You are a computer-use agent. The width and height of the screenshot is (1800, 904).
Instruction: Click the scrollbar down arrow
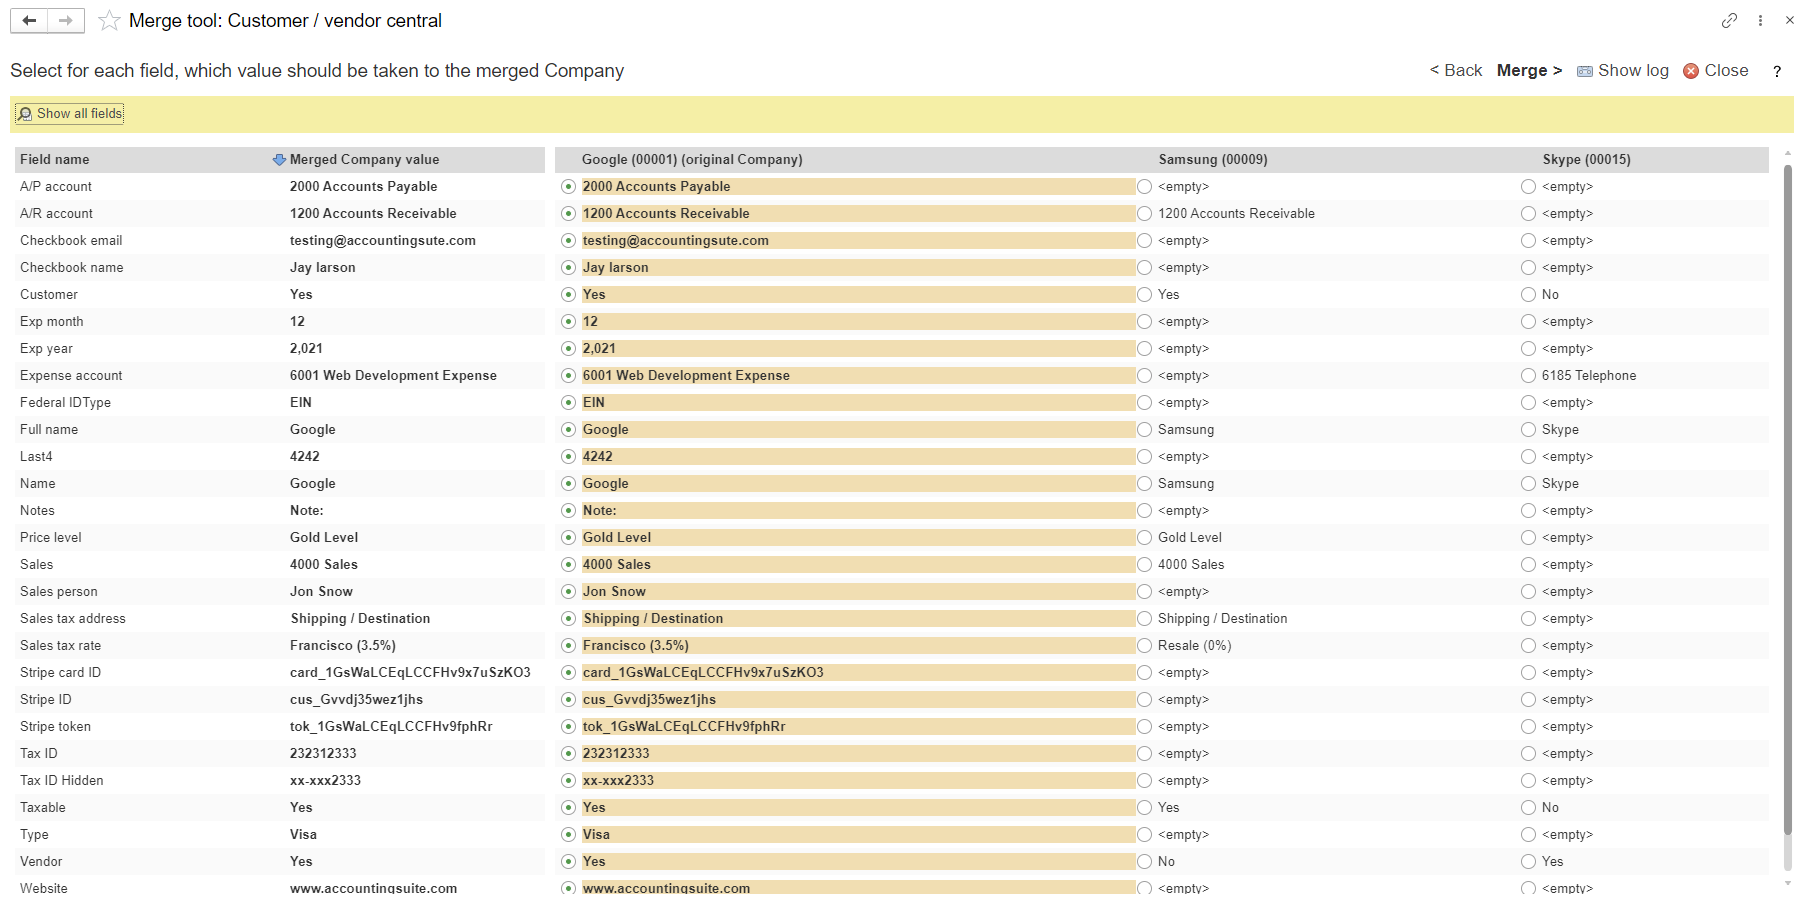pos(1788,884)
